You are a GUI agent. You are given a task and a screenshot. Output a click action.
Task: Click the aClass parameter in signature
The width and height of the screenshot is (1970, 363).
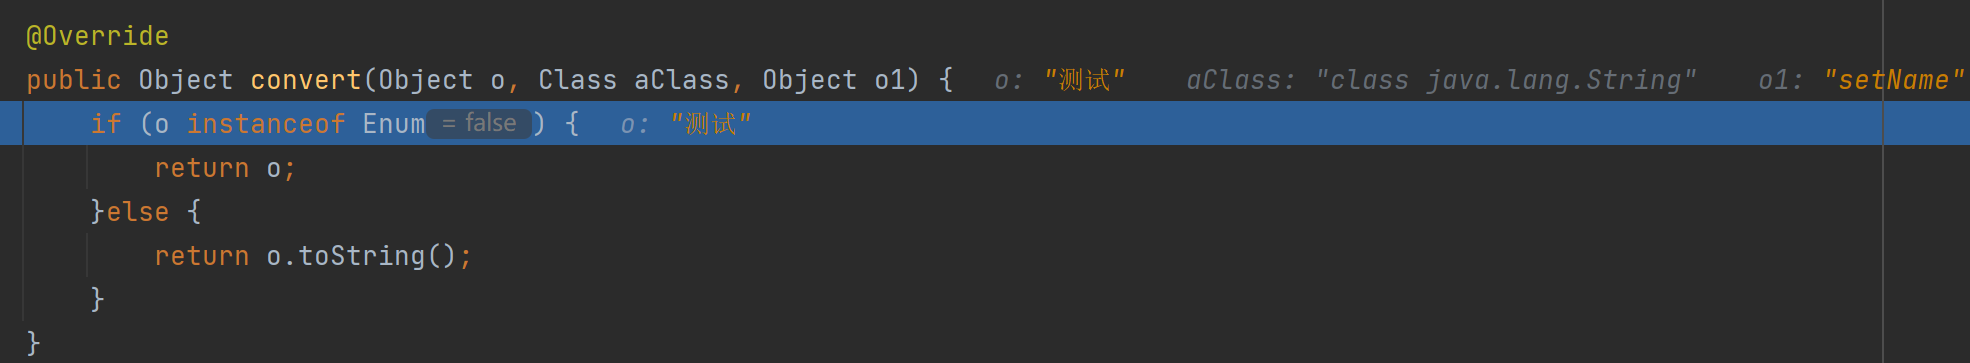tap(681, 80)
